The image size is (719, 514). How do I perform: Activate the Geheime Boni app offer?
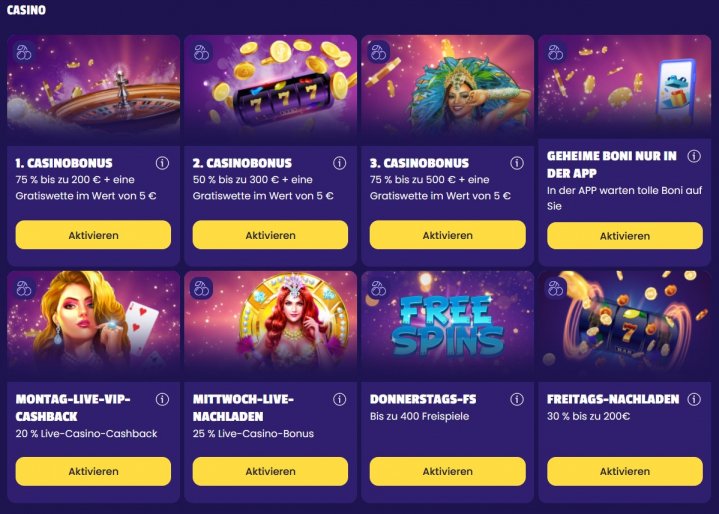pos(625,236)
